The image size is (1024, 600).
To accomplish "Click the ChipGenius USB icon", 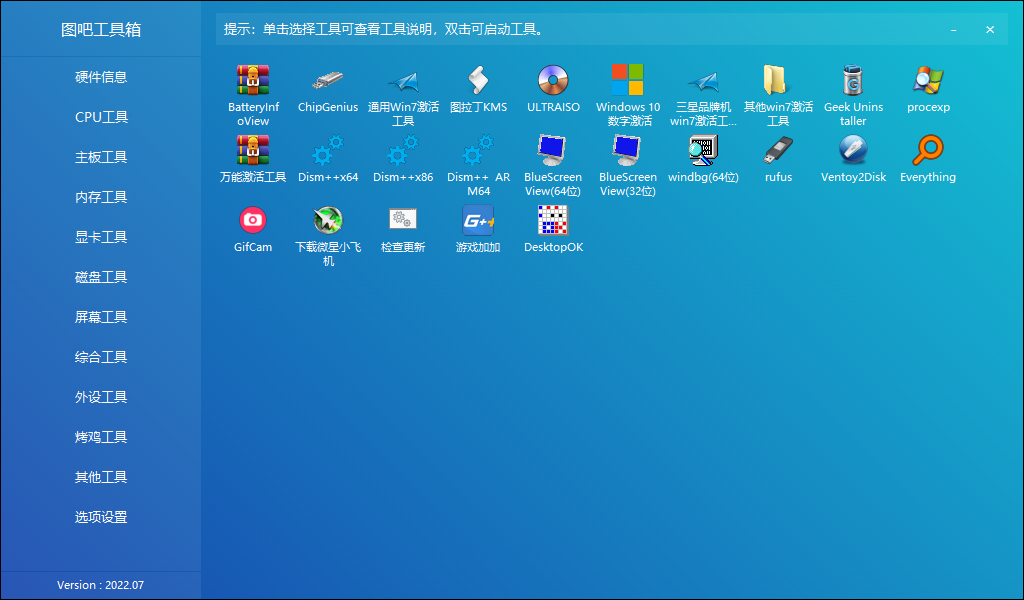I will point(328,80).
